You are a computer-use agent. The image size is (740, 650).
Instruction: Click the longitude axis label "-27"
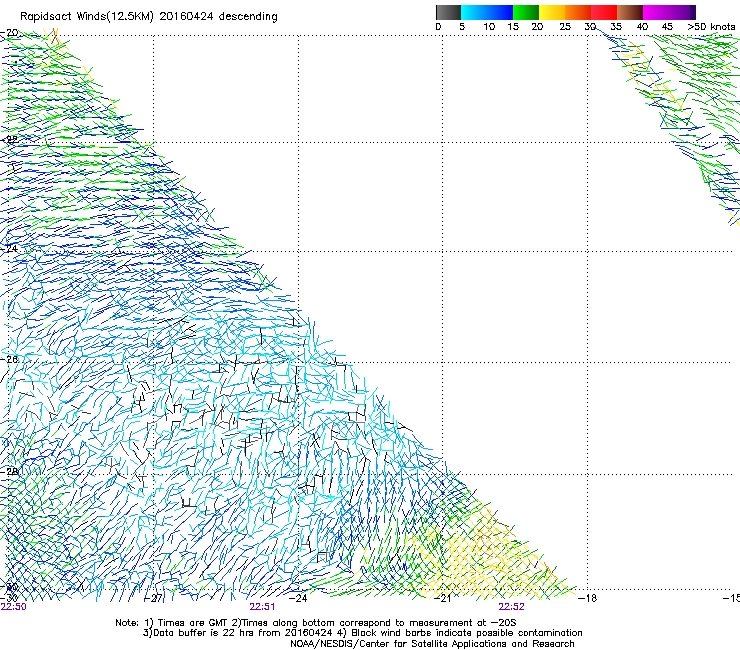tap(153, 599)
